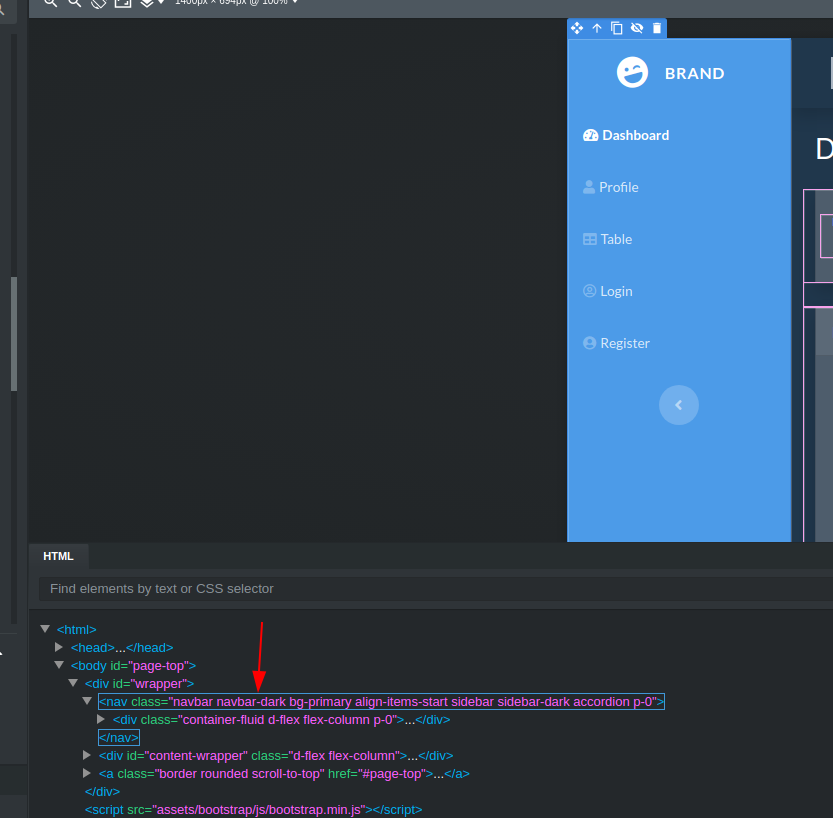Duplicate the selected nav element

pos(617,28)
